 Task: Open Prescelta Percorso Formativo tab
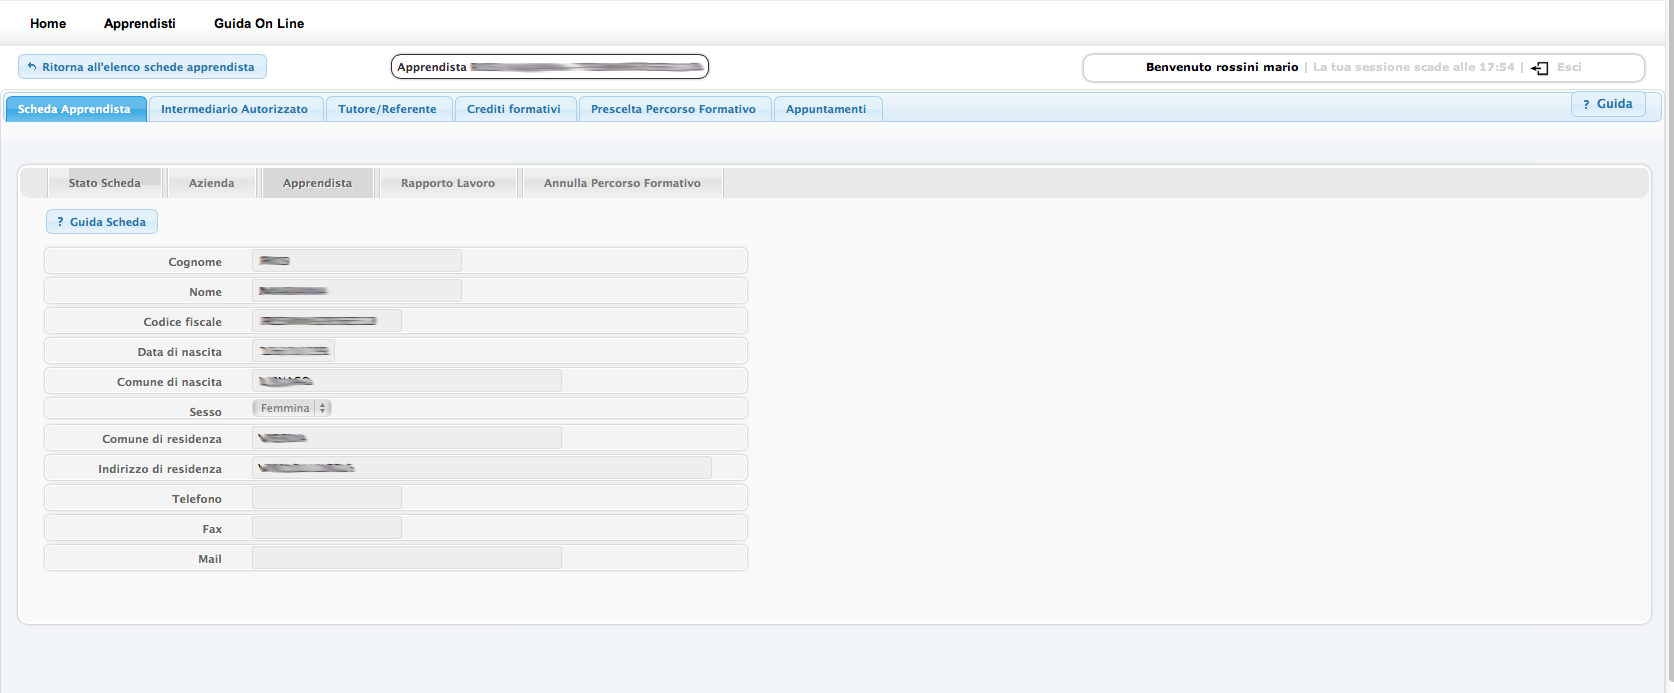point(673,109)
